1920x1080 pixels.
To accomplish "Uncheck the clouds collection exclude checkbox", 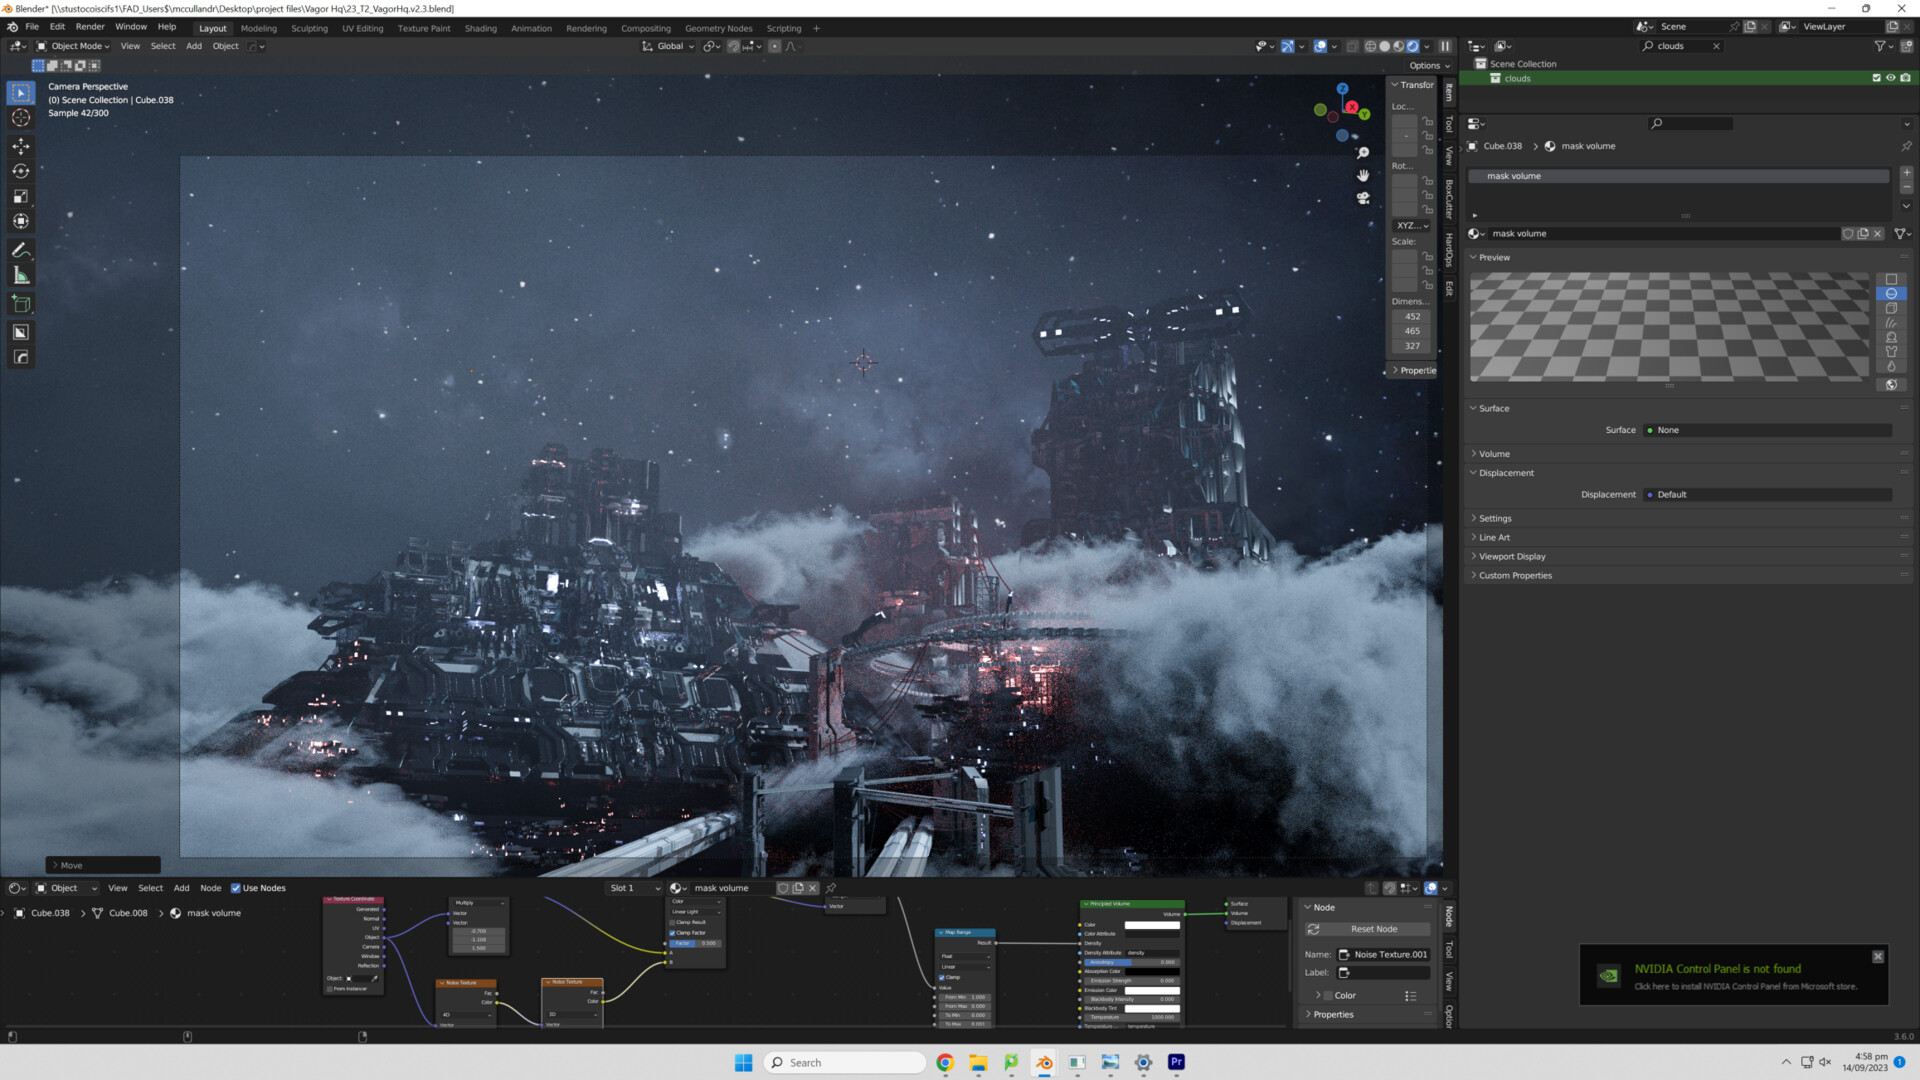I will point(1876,78).
